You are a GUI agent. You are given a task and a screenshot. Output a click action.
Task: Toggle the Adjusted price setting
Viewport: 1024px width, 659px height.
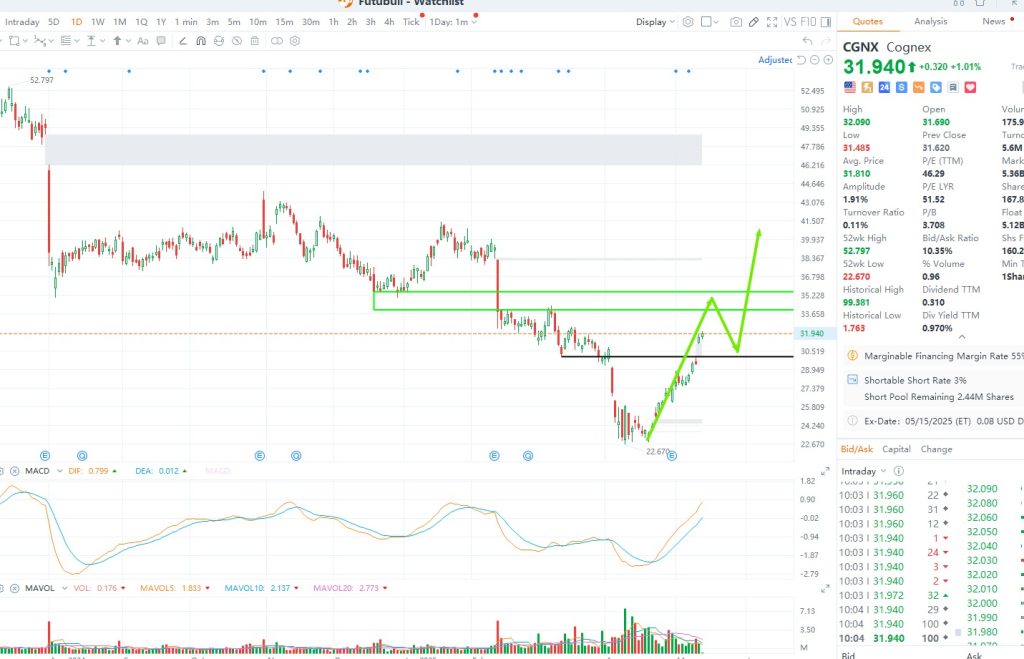click(x=775, y=60)
